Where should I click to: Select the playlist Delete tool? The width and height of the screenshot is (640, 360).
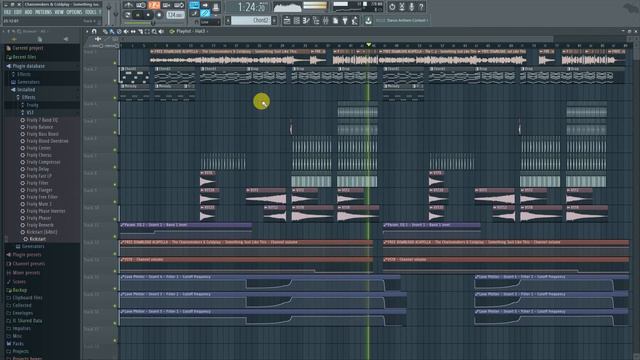click(x=119, y=31)
